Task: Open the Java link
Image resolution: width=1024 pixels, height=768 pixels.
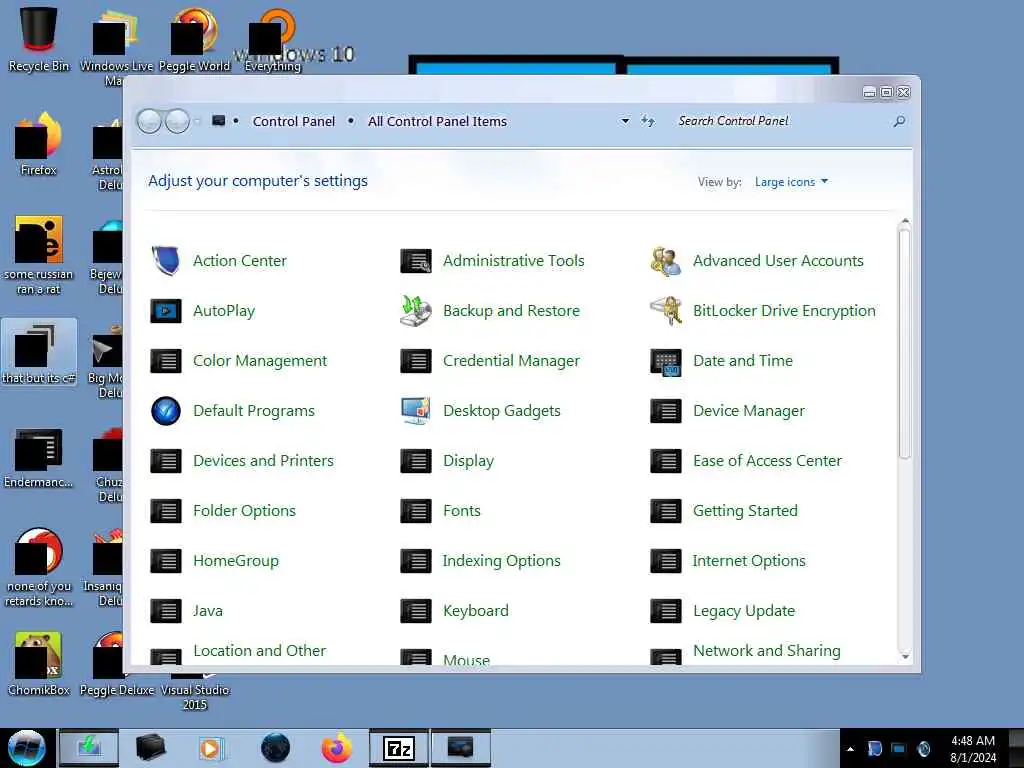Action: 208,611
